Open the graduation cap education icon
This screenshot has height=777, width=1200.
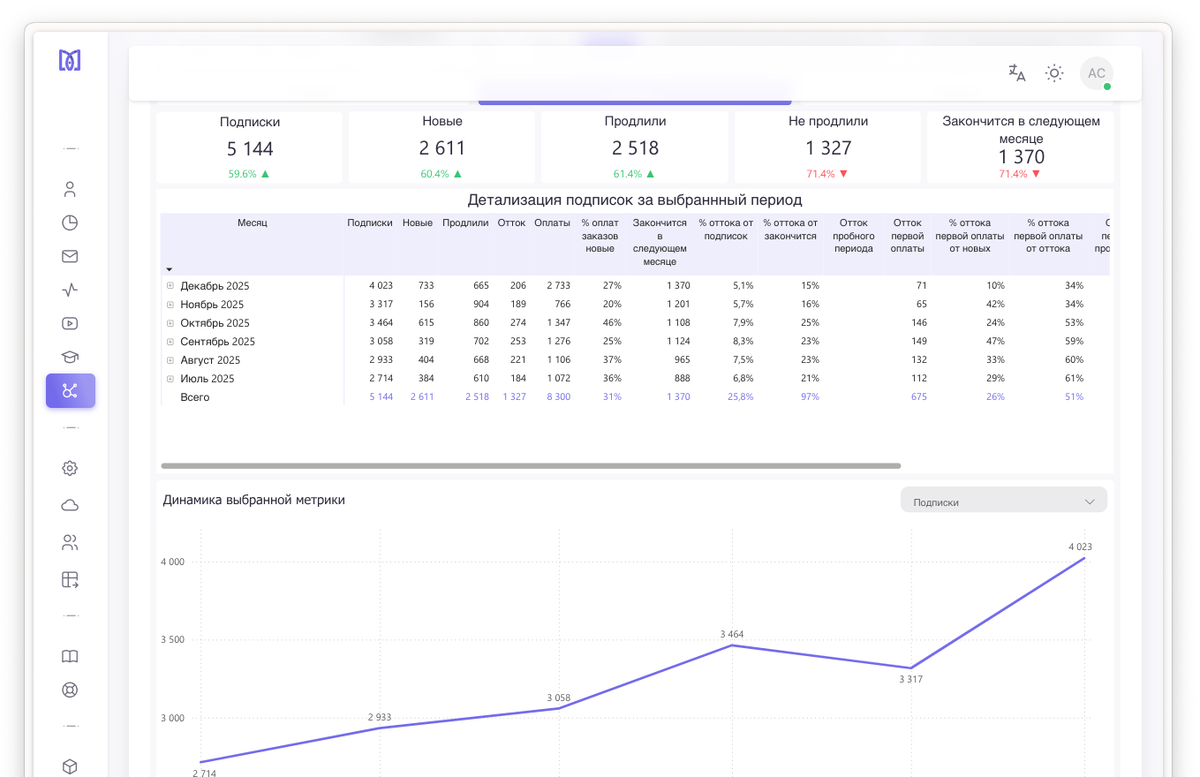(x=70, y=357)
